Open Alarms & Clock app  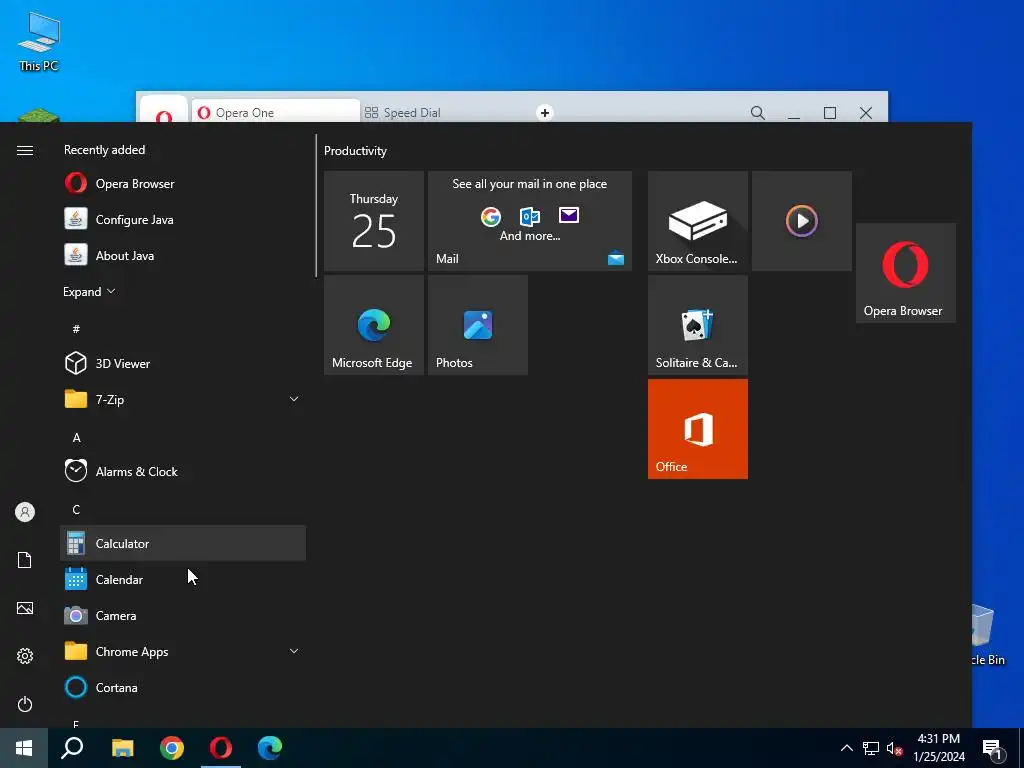[x=183, y=471]
